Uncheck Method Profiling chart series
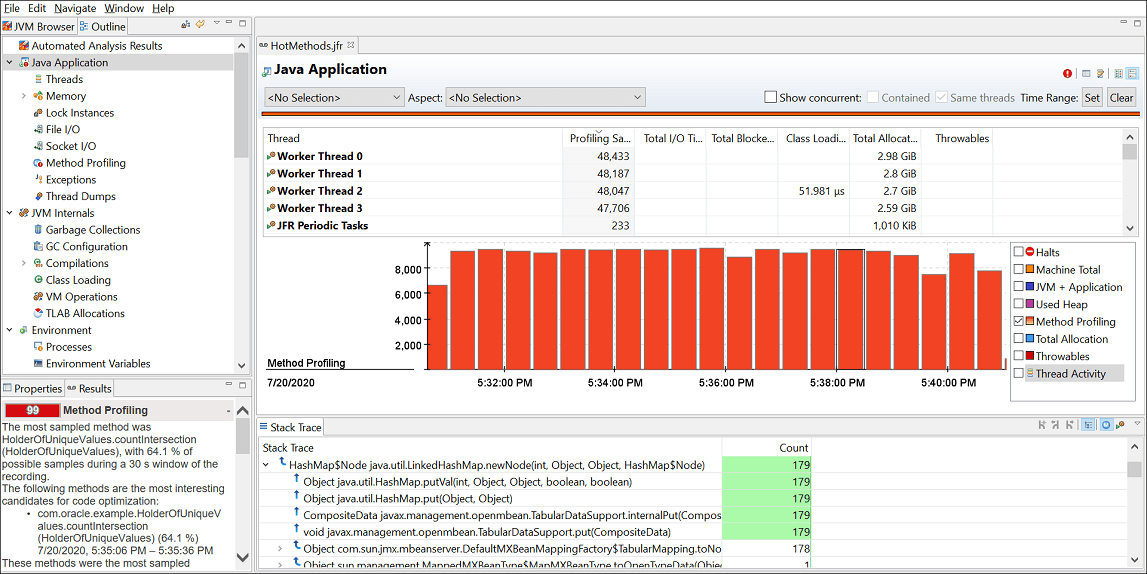1147x574 pixels. click(x=1018, y=322)
